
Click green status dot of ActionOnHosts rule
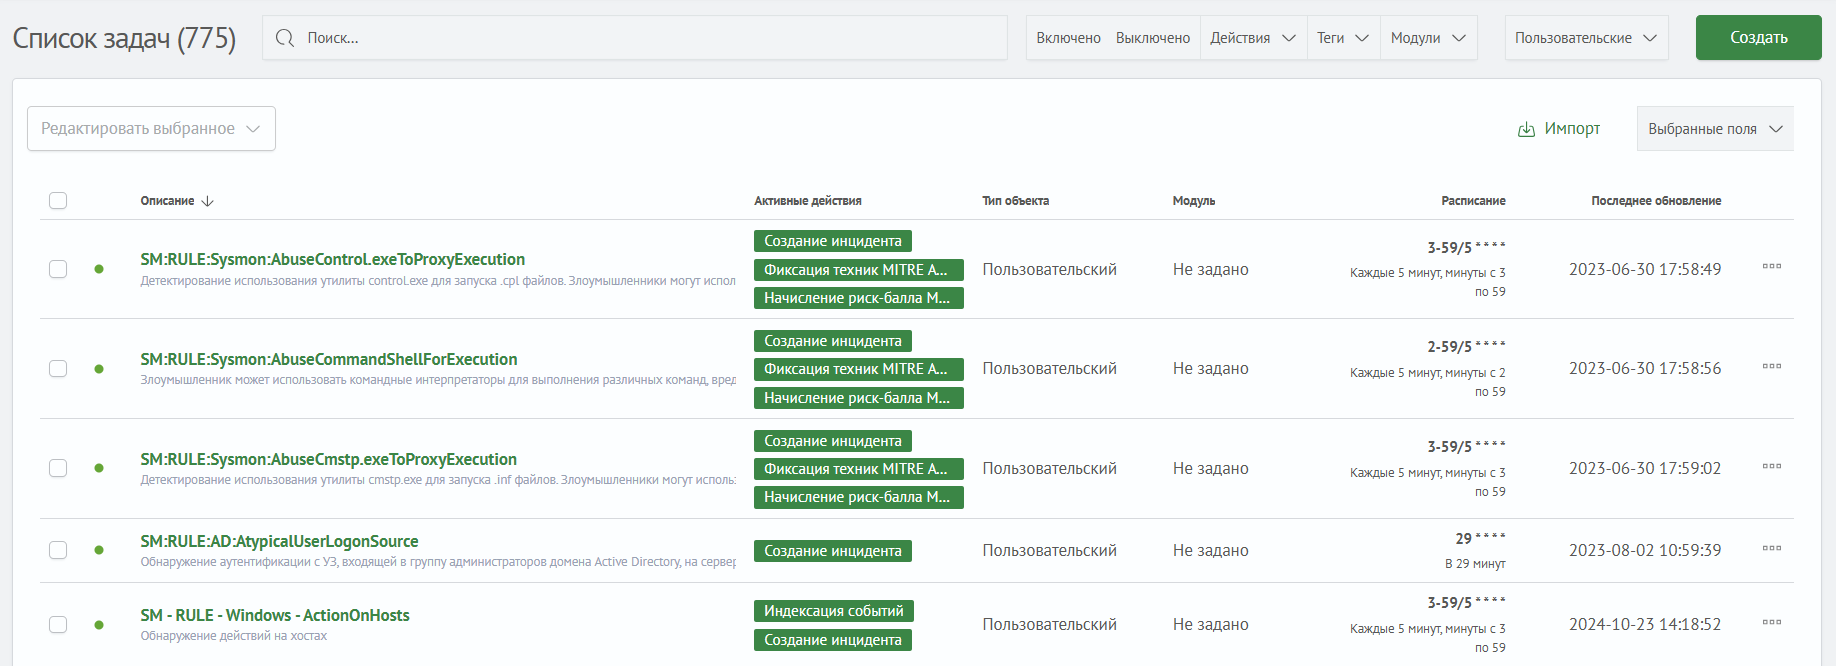tap(99, 625)
